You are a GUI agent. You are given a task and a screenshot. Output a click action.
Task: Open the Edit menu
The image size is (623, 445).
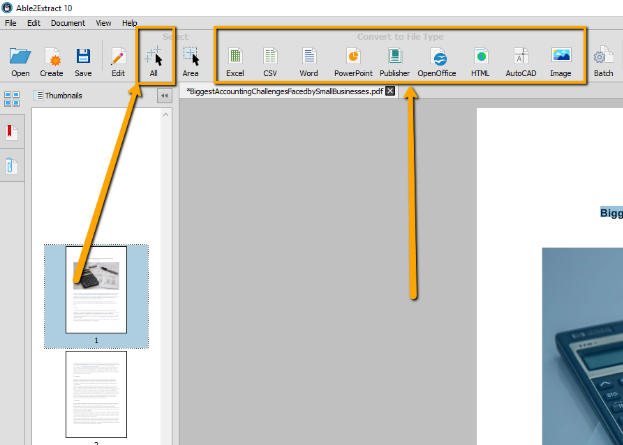click(x=34, y=23)
